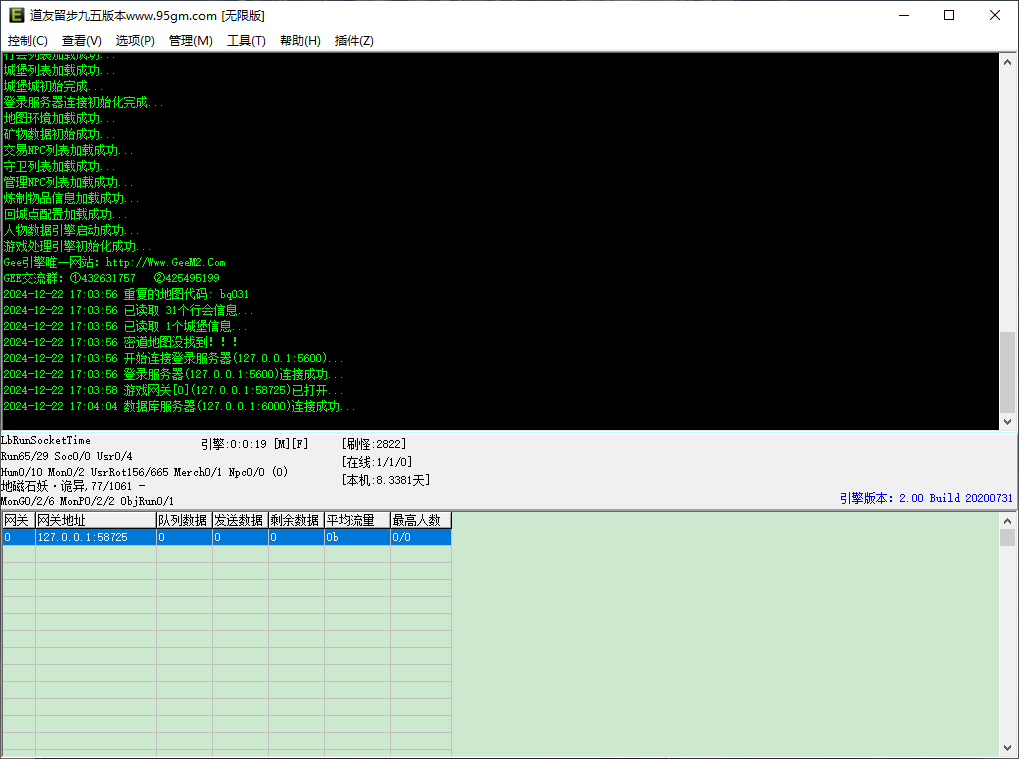Click log scrollbar up arrow
This screenshot has width=1019, height=759.
coord(1007,62)
